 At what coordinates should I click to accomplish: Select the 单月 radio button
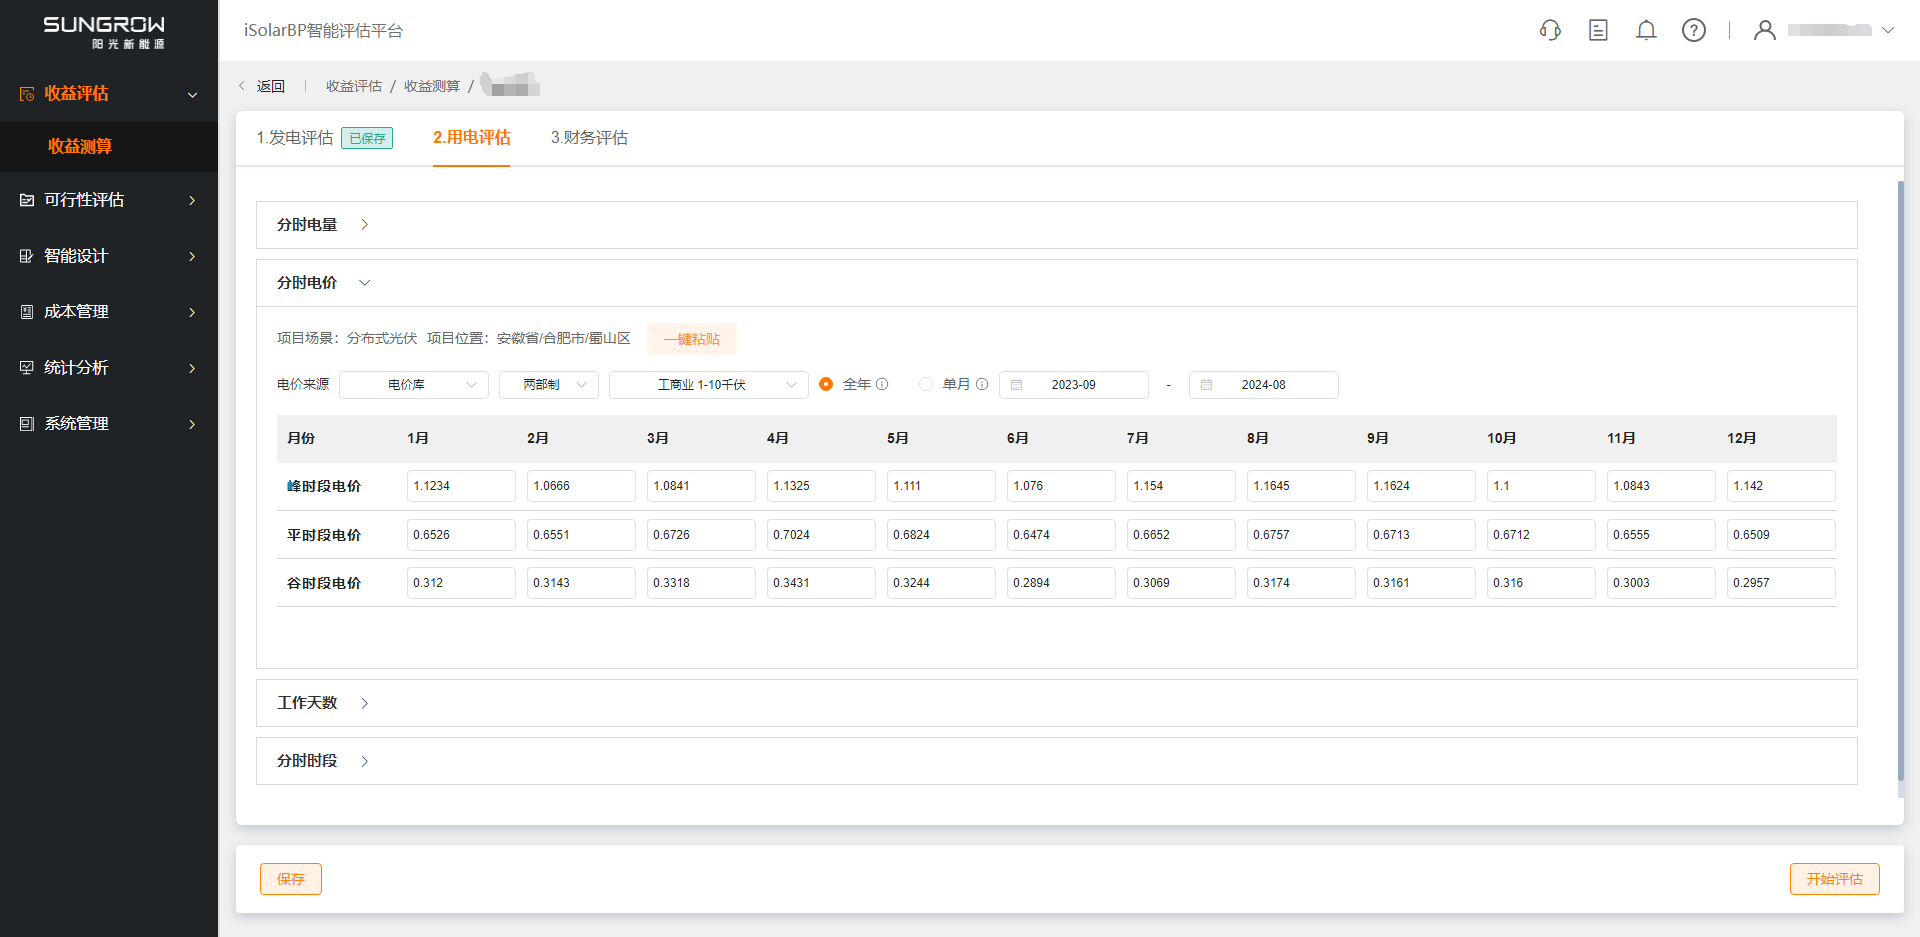click(x=926, y=385)
